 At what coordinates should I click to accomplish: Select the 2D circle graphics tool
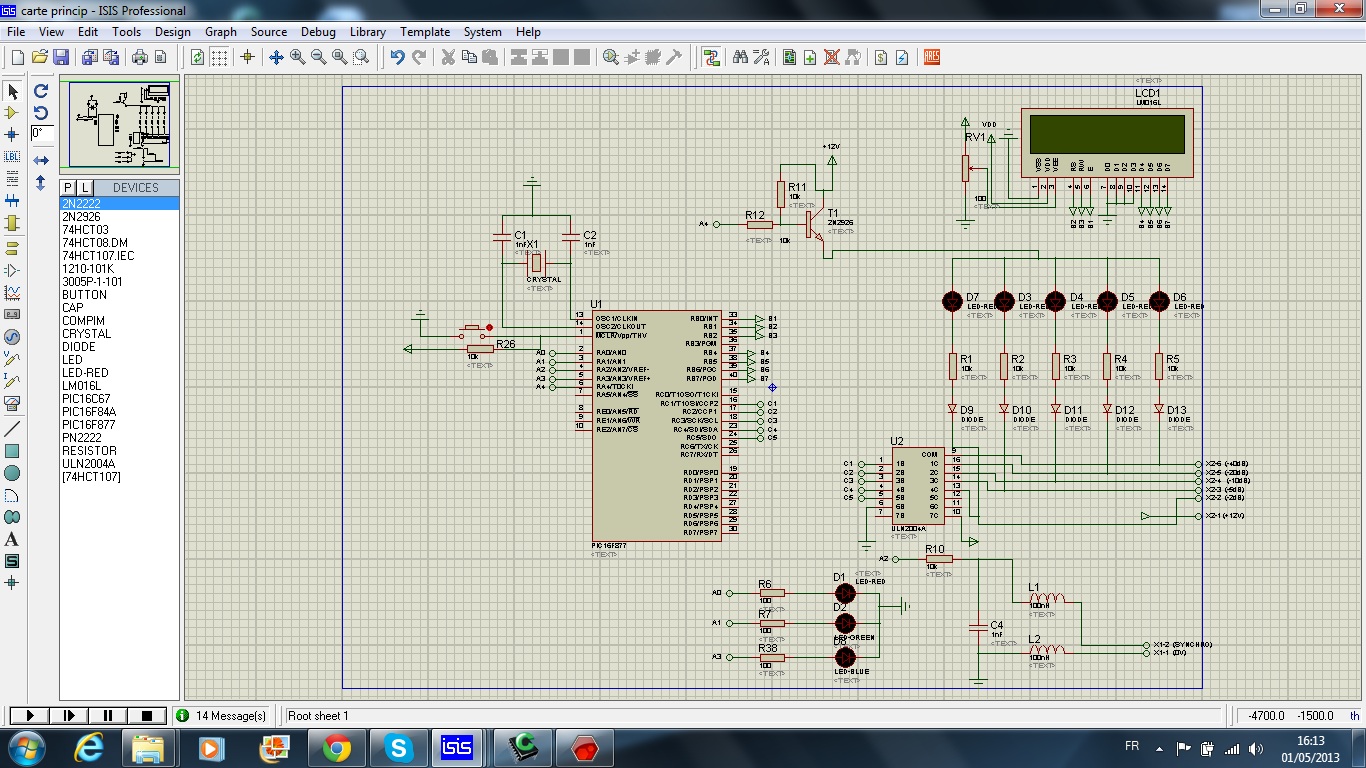[x=13, y=473]
